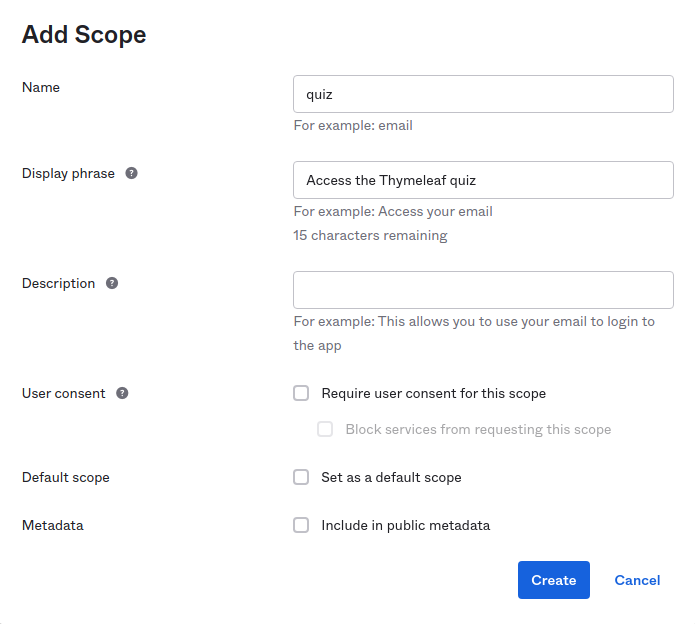Click the Add Scope heading
This screenshot has width=695, height=624.
84,35
